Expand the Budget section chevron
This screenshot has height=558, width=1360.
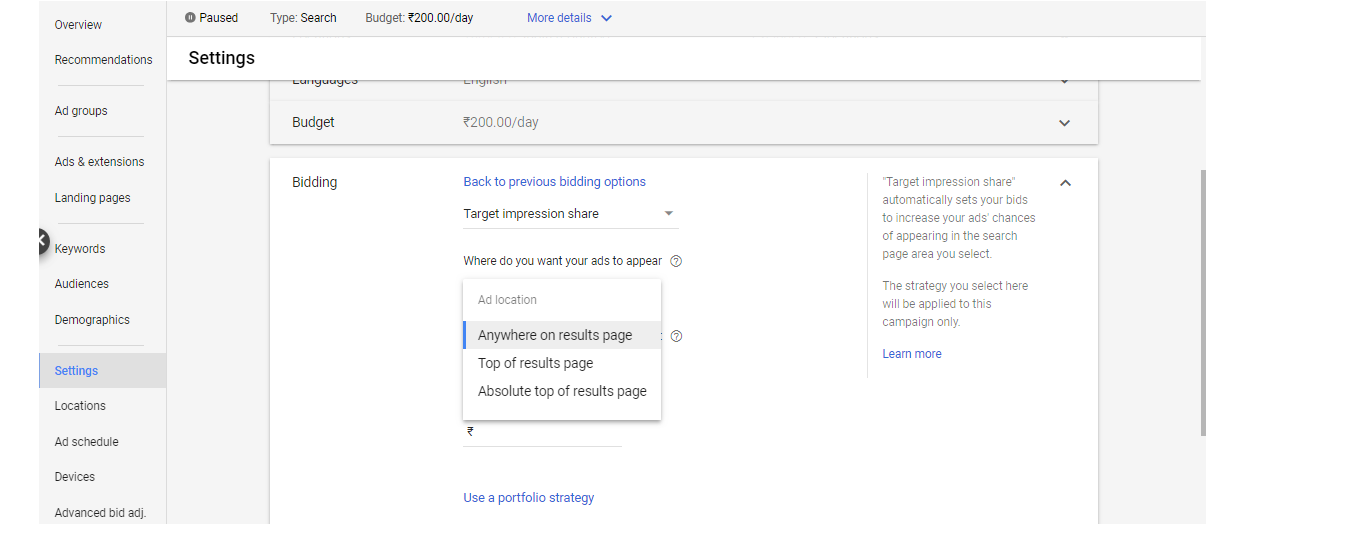tap(1065, 123)
